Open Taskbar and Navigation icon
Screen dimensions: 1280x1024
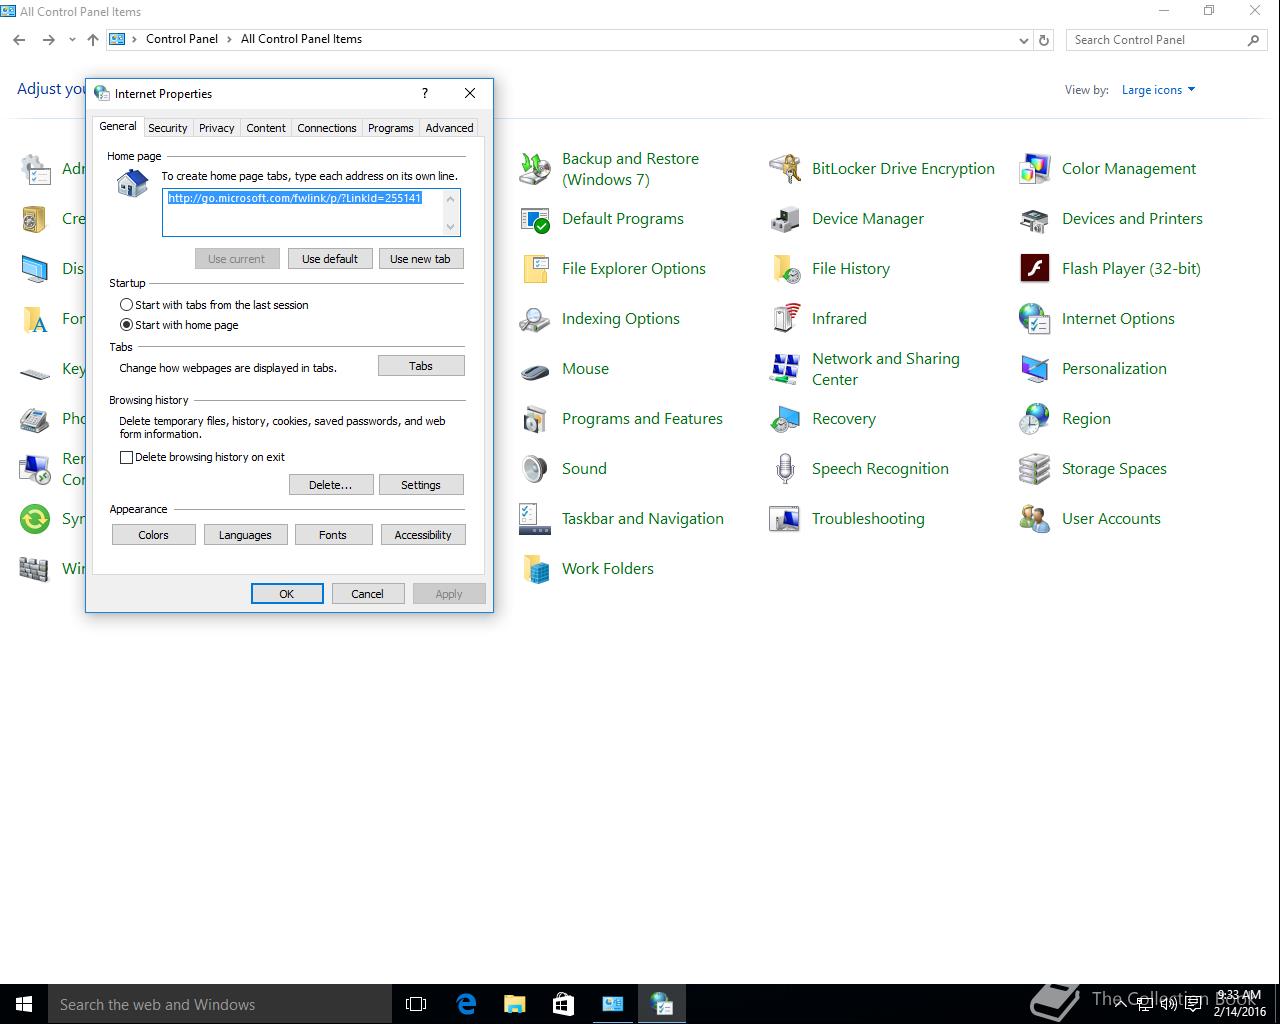tap(535, 519)
